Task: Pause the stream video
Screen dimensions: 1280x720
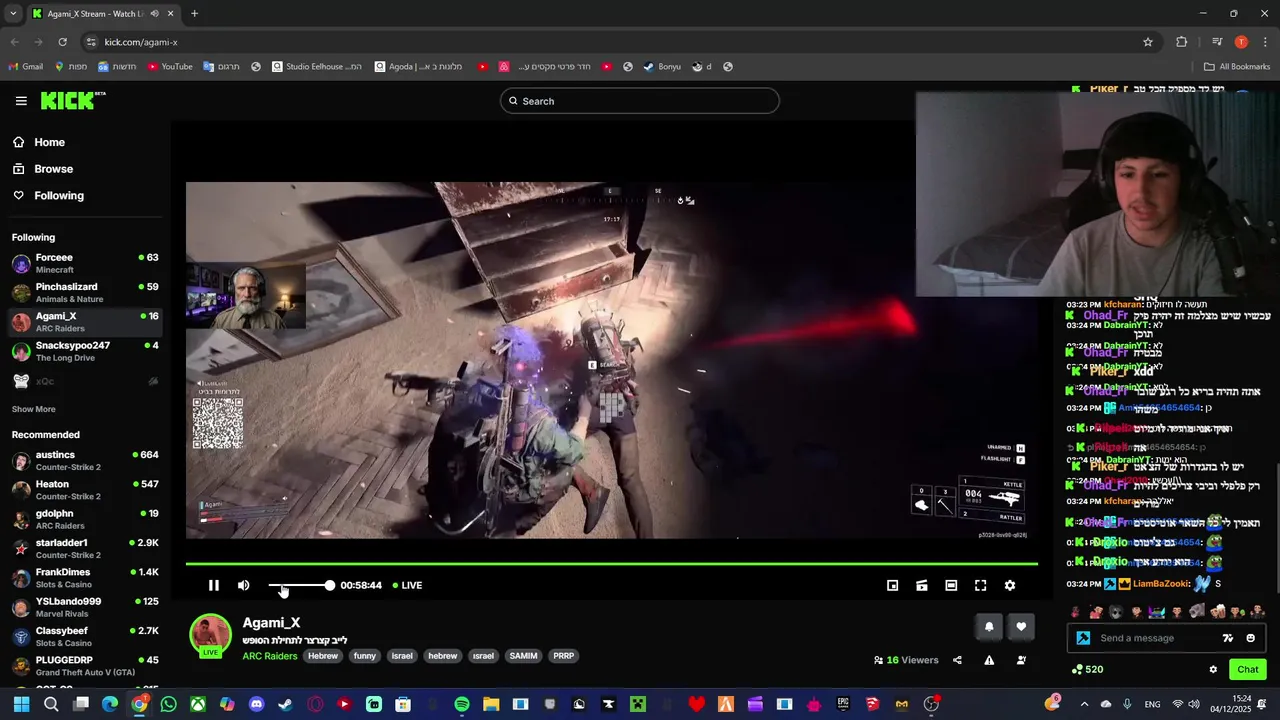Action: coord(213,585)
